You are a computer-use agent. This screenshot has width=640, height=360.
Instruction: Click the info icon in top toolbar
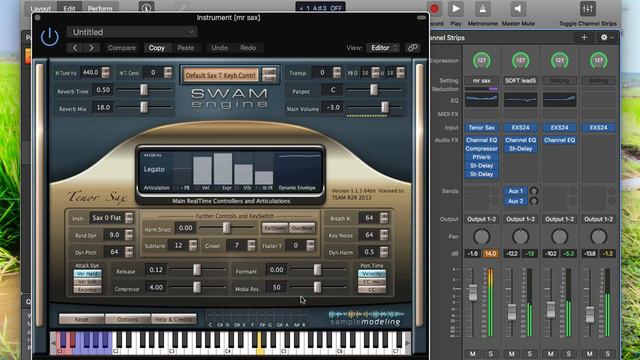point(146,8)
